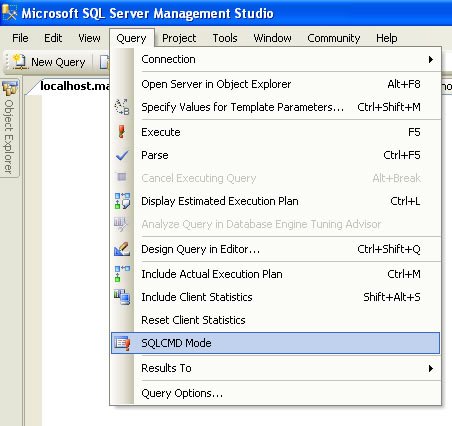Expand the Connection submenu arrow
452x426 pixels.
click(x=431, y=60)
